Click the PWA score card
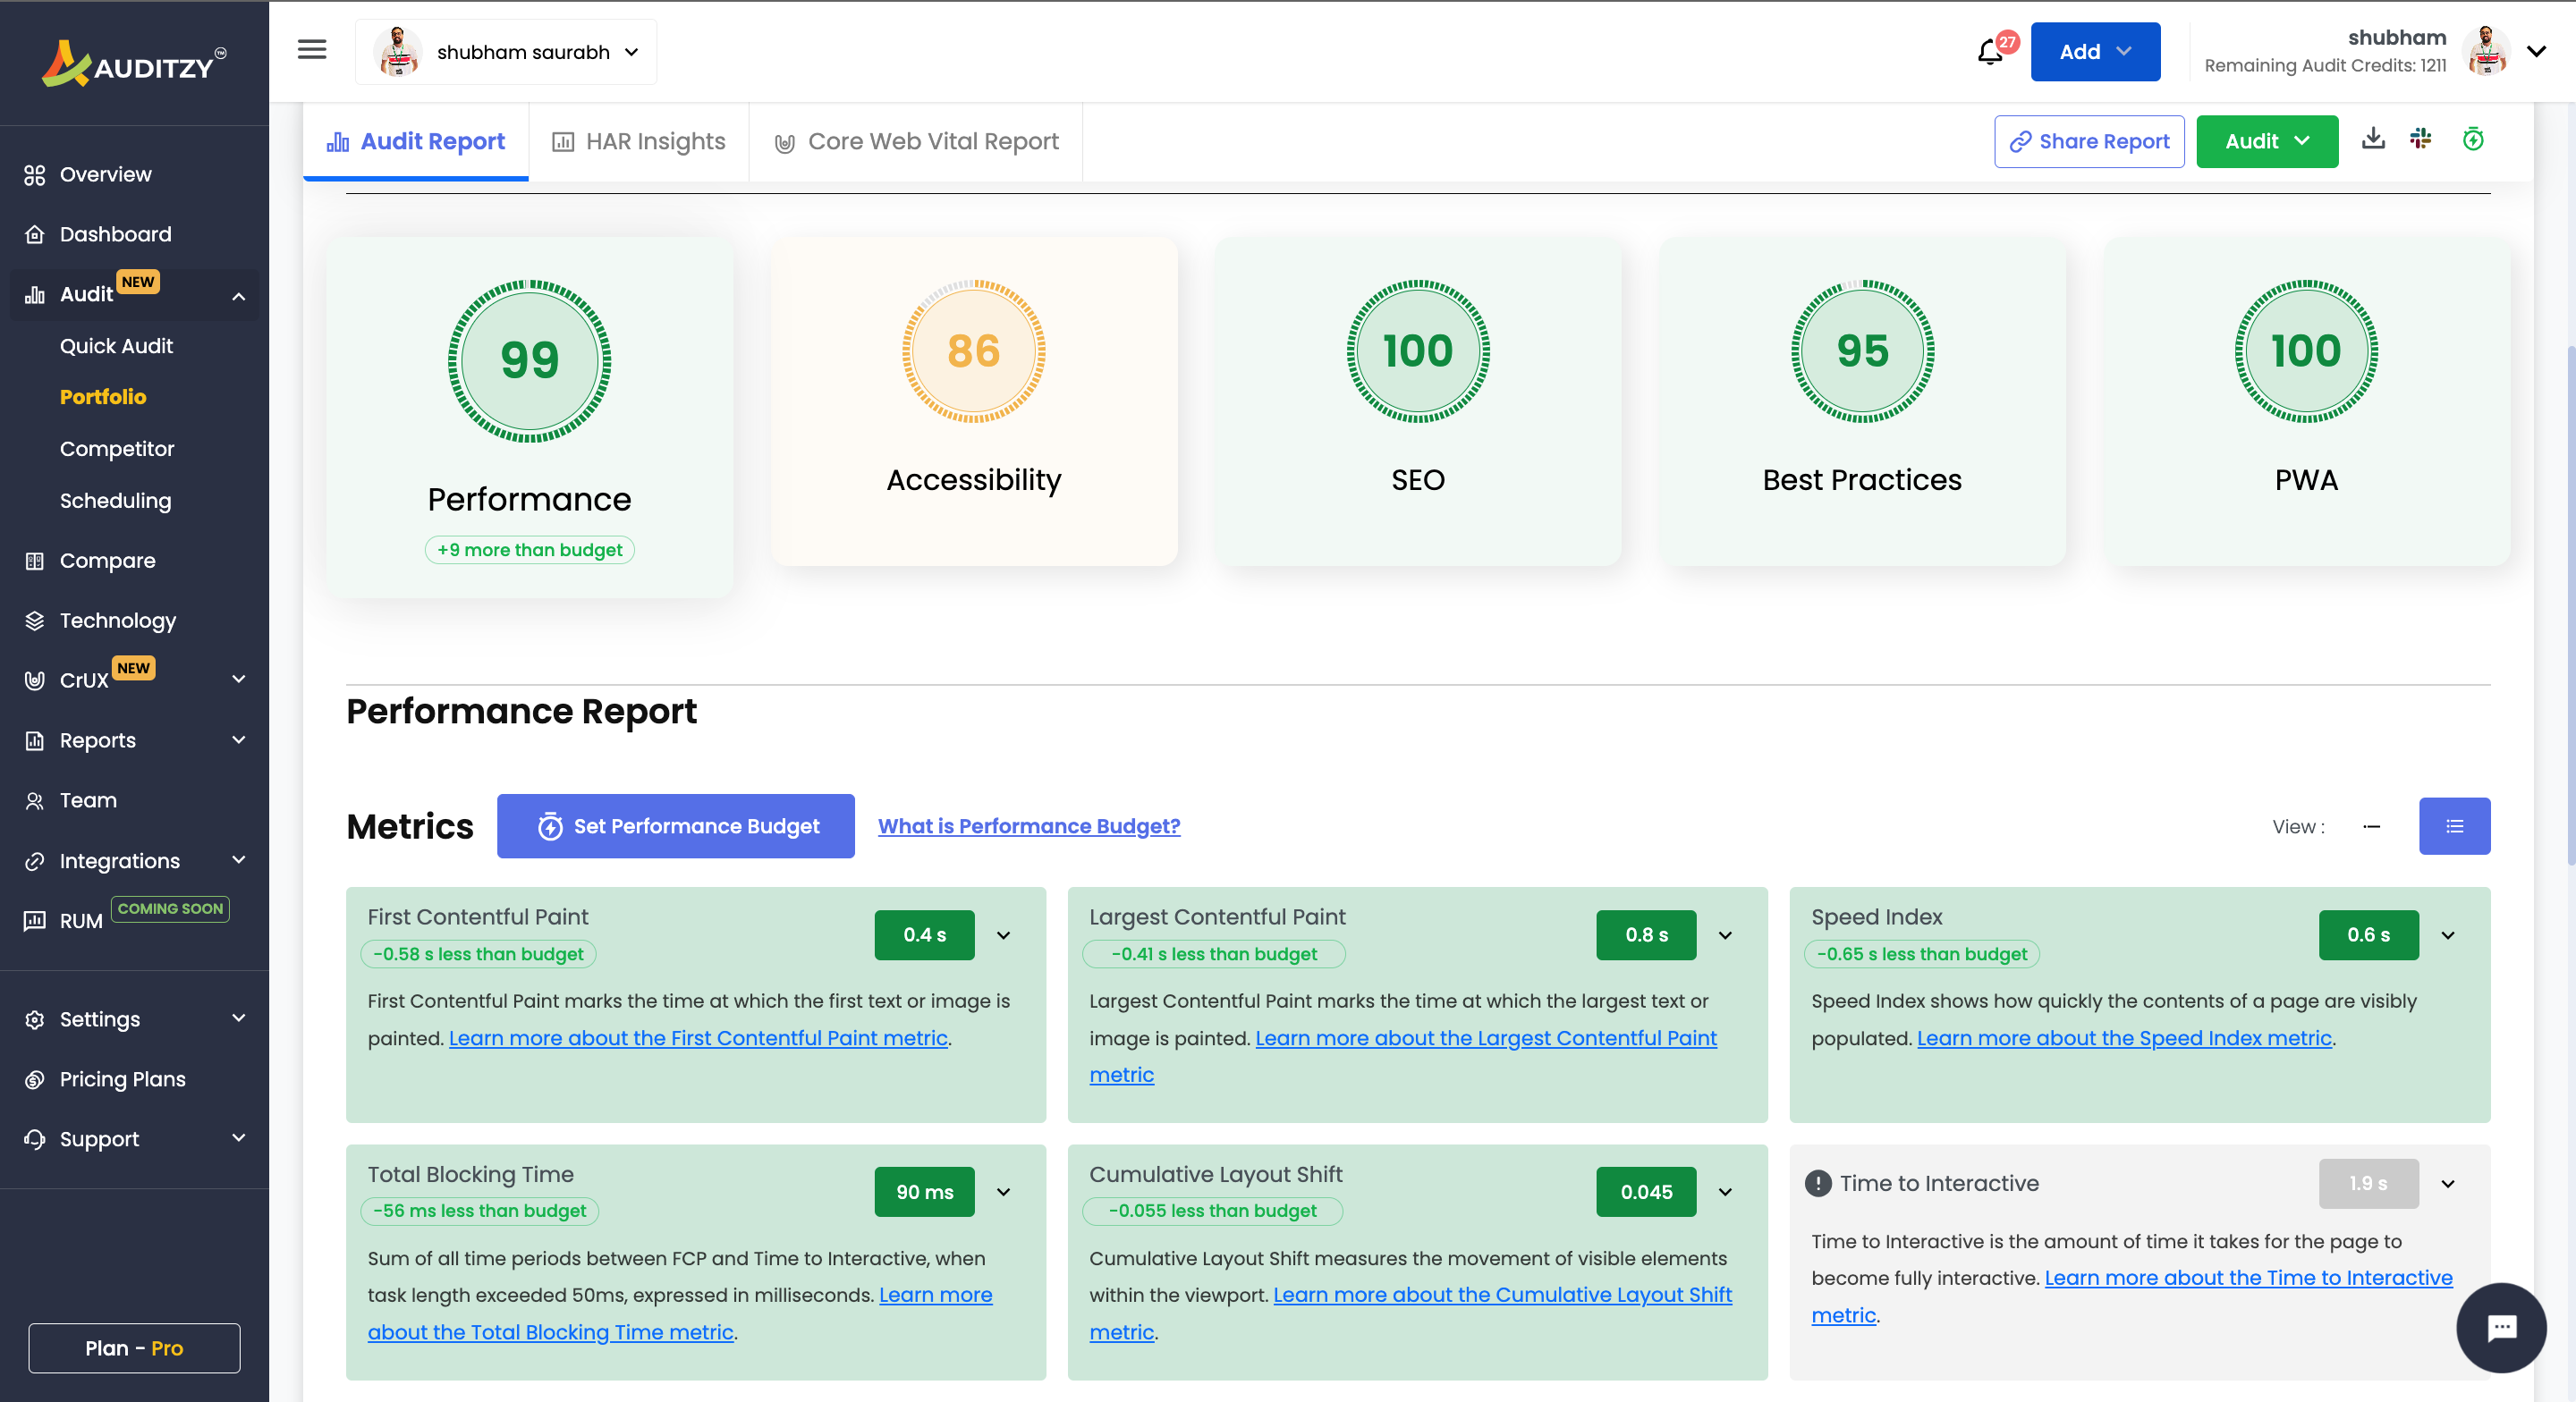2576x1402 pixels. tap(2306, 402)
